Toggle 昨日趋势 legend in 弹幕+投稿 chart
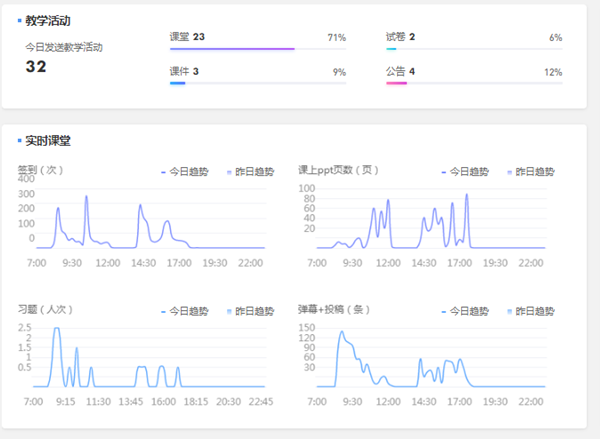This screenshot has height=439, width=600. click(x=530, y=310)
